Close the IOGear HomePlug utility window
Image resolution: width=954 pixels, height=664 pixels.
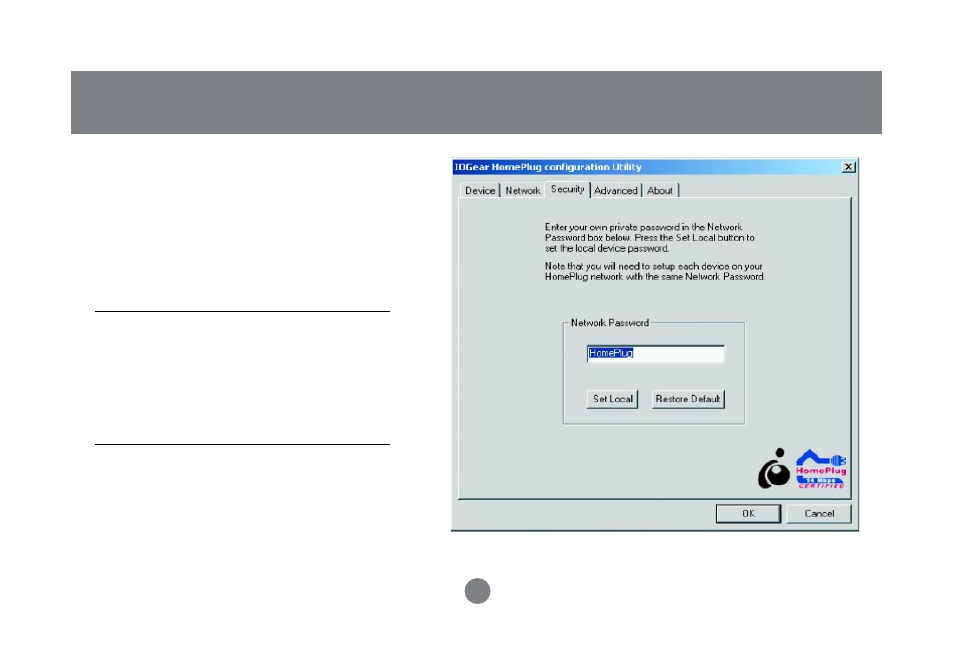click(x=848, y=167)
